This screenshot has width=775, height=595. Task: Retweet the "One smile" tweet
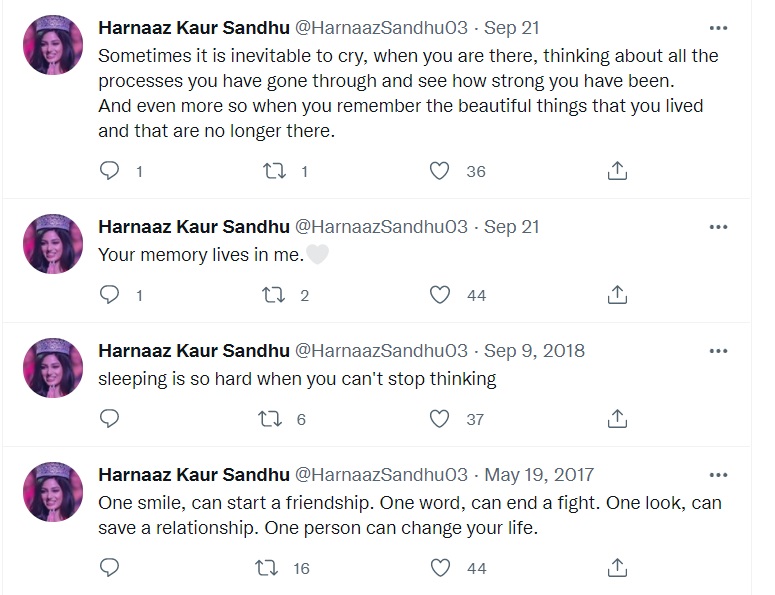[x=269, y=567]
